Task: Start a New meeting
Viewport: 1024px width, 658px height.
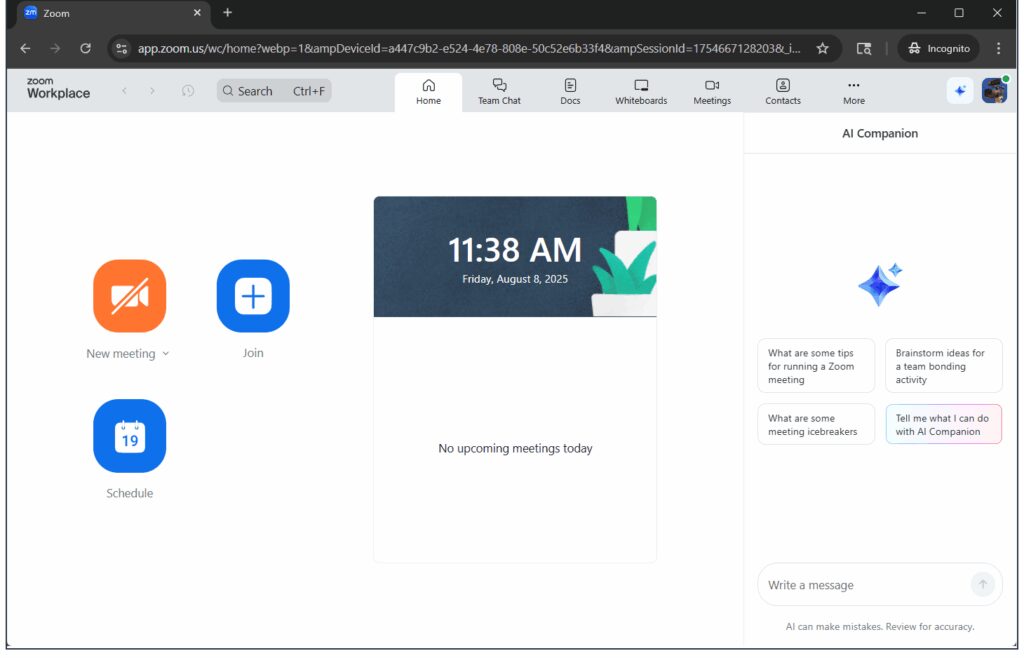Action: click(x=129, y=295)
